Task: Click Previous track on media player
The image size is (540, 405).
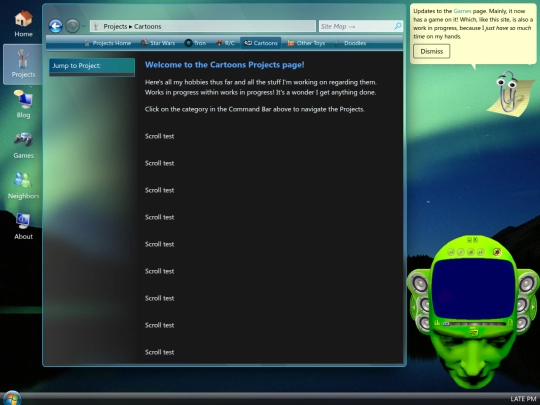Action: click(x=451, y=252)
